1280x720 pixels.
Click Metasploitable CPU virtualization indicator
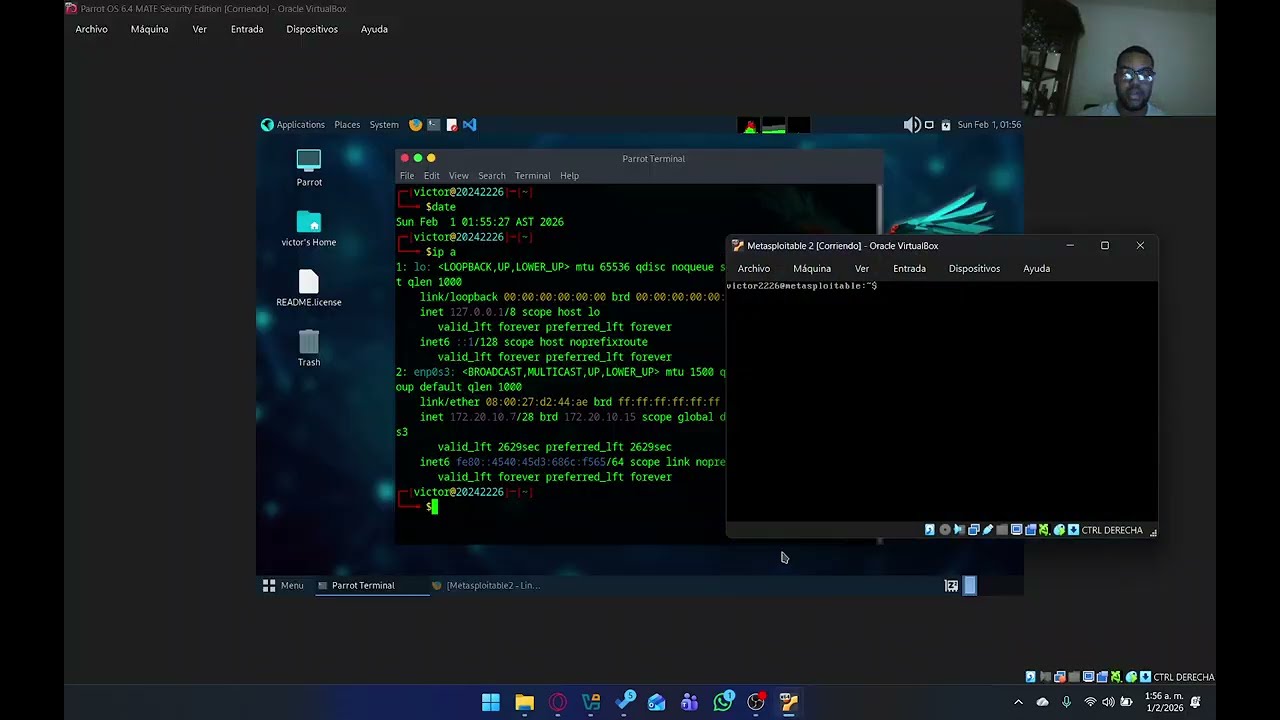click(1045, 530)
